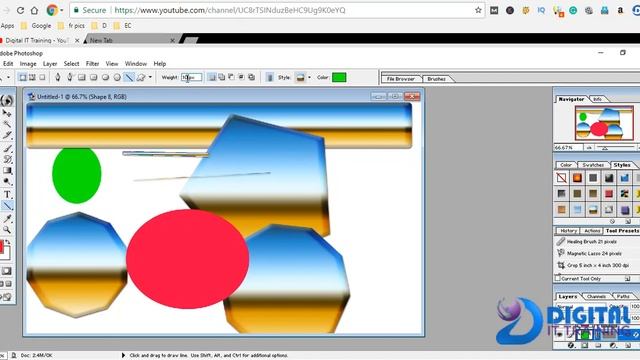Image resolution: width=640 pixels, height=360 pixels.
Task: Select the Brush tool in toolbox
Action: 7,148
